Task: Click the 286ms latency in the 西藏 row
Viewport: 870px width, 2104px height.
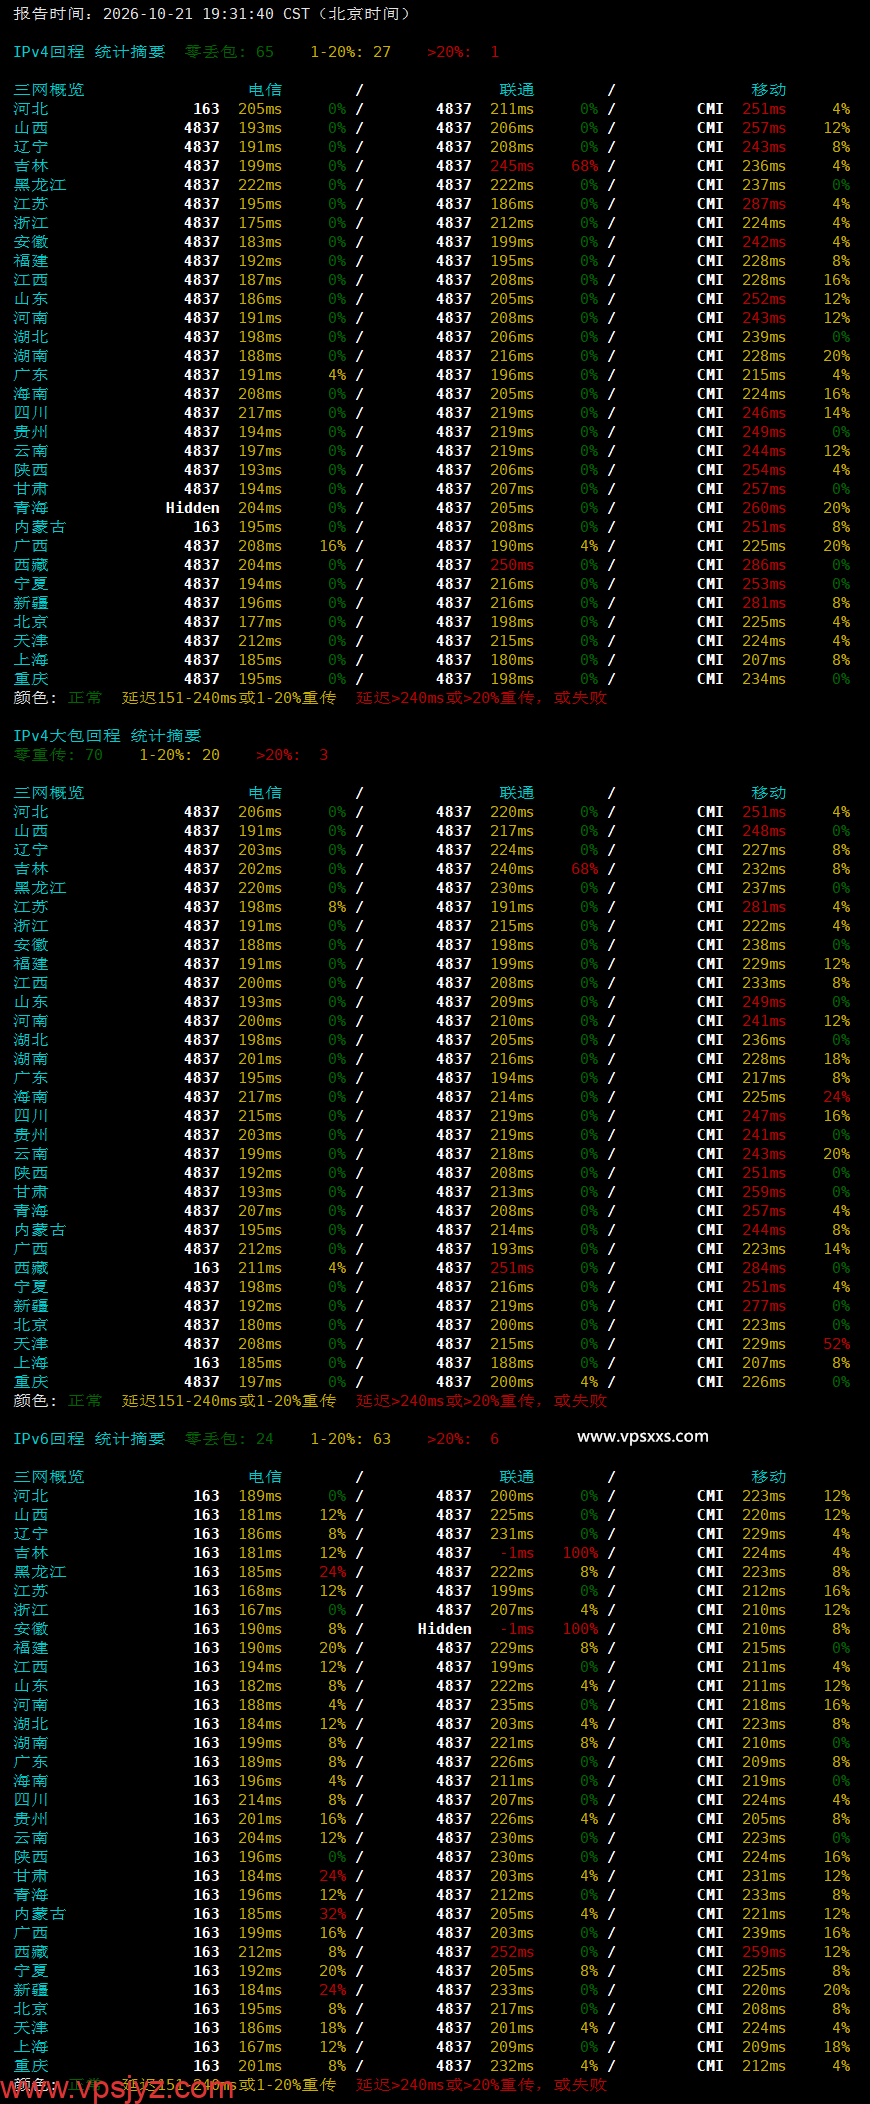Action: click(x=764, y=565)
